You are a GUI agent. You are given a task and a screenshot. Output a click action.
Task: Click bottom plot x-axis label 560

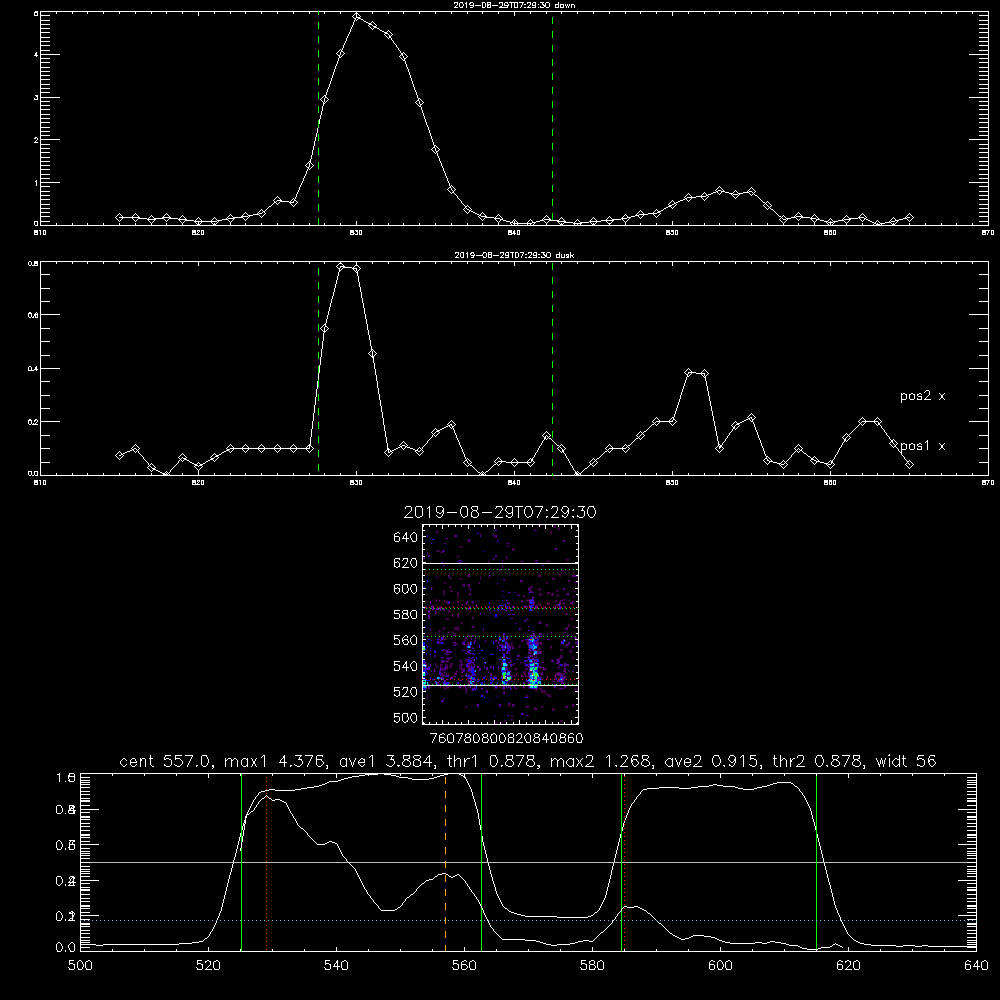coord(464,966)
